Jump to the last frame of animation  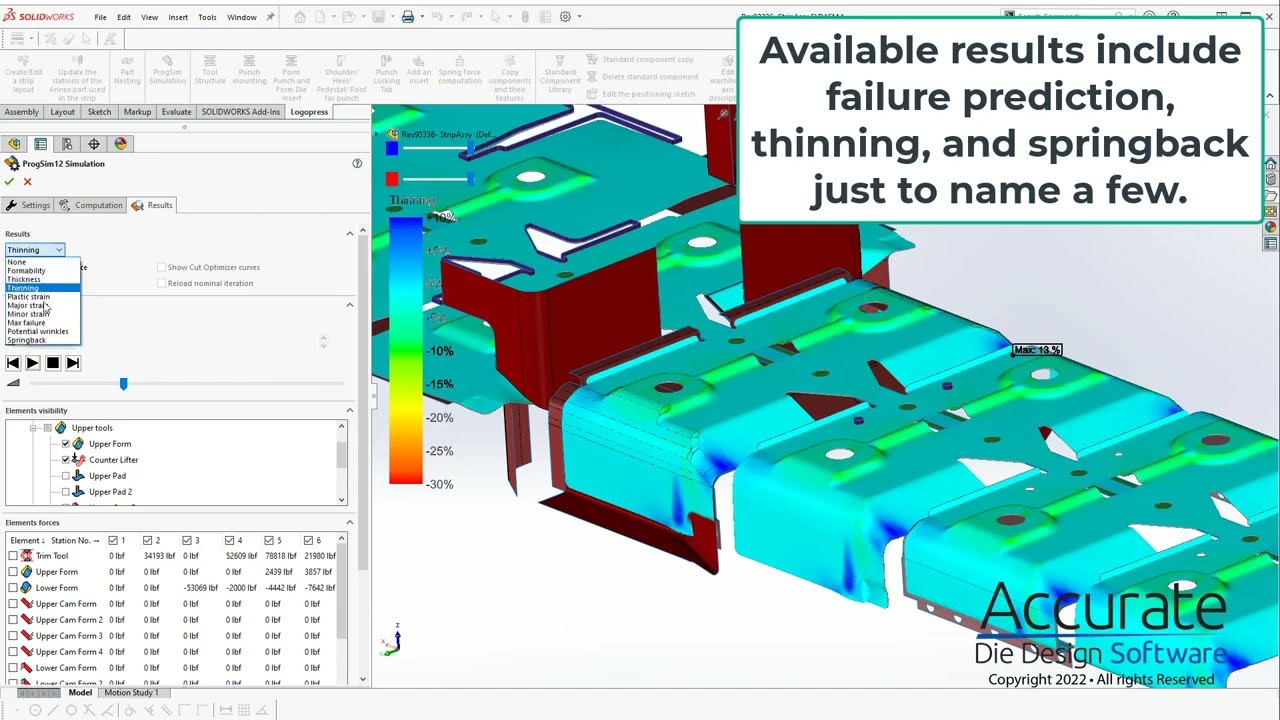[x=73, y=363]
